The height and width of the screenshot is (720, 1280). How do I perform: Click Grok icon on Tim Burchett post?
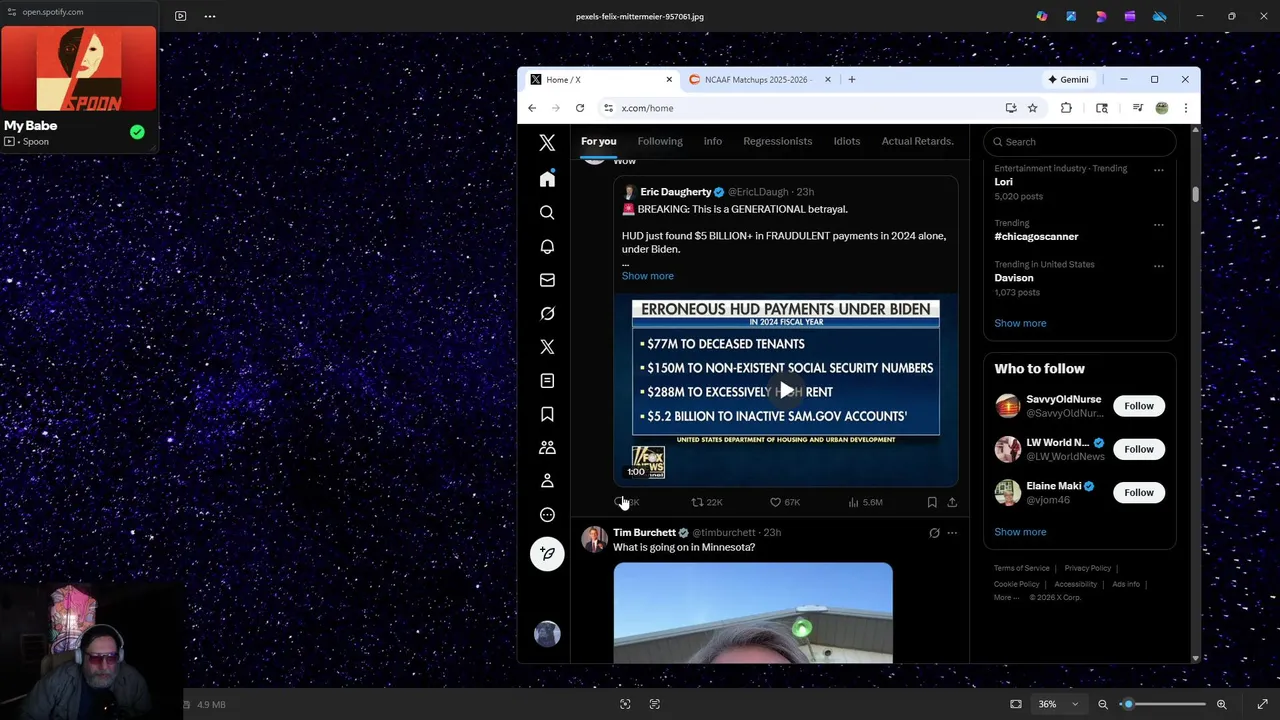(934, 533)
